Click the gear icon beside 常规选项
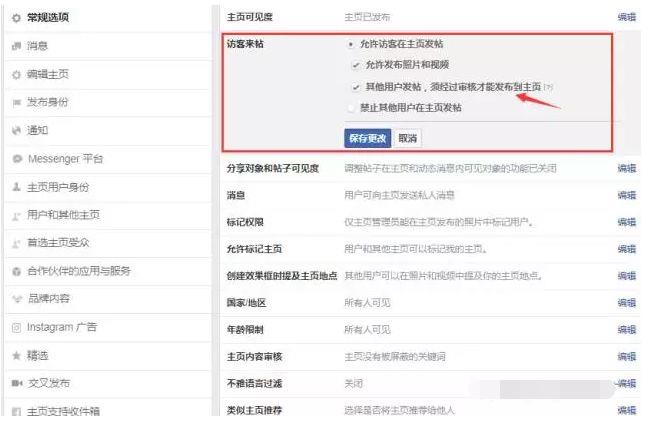The image size is (645, 424). click(x=16, y=18)
